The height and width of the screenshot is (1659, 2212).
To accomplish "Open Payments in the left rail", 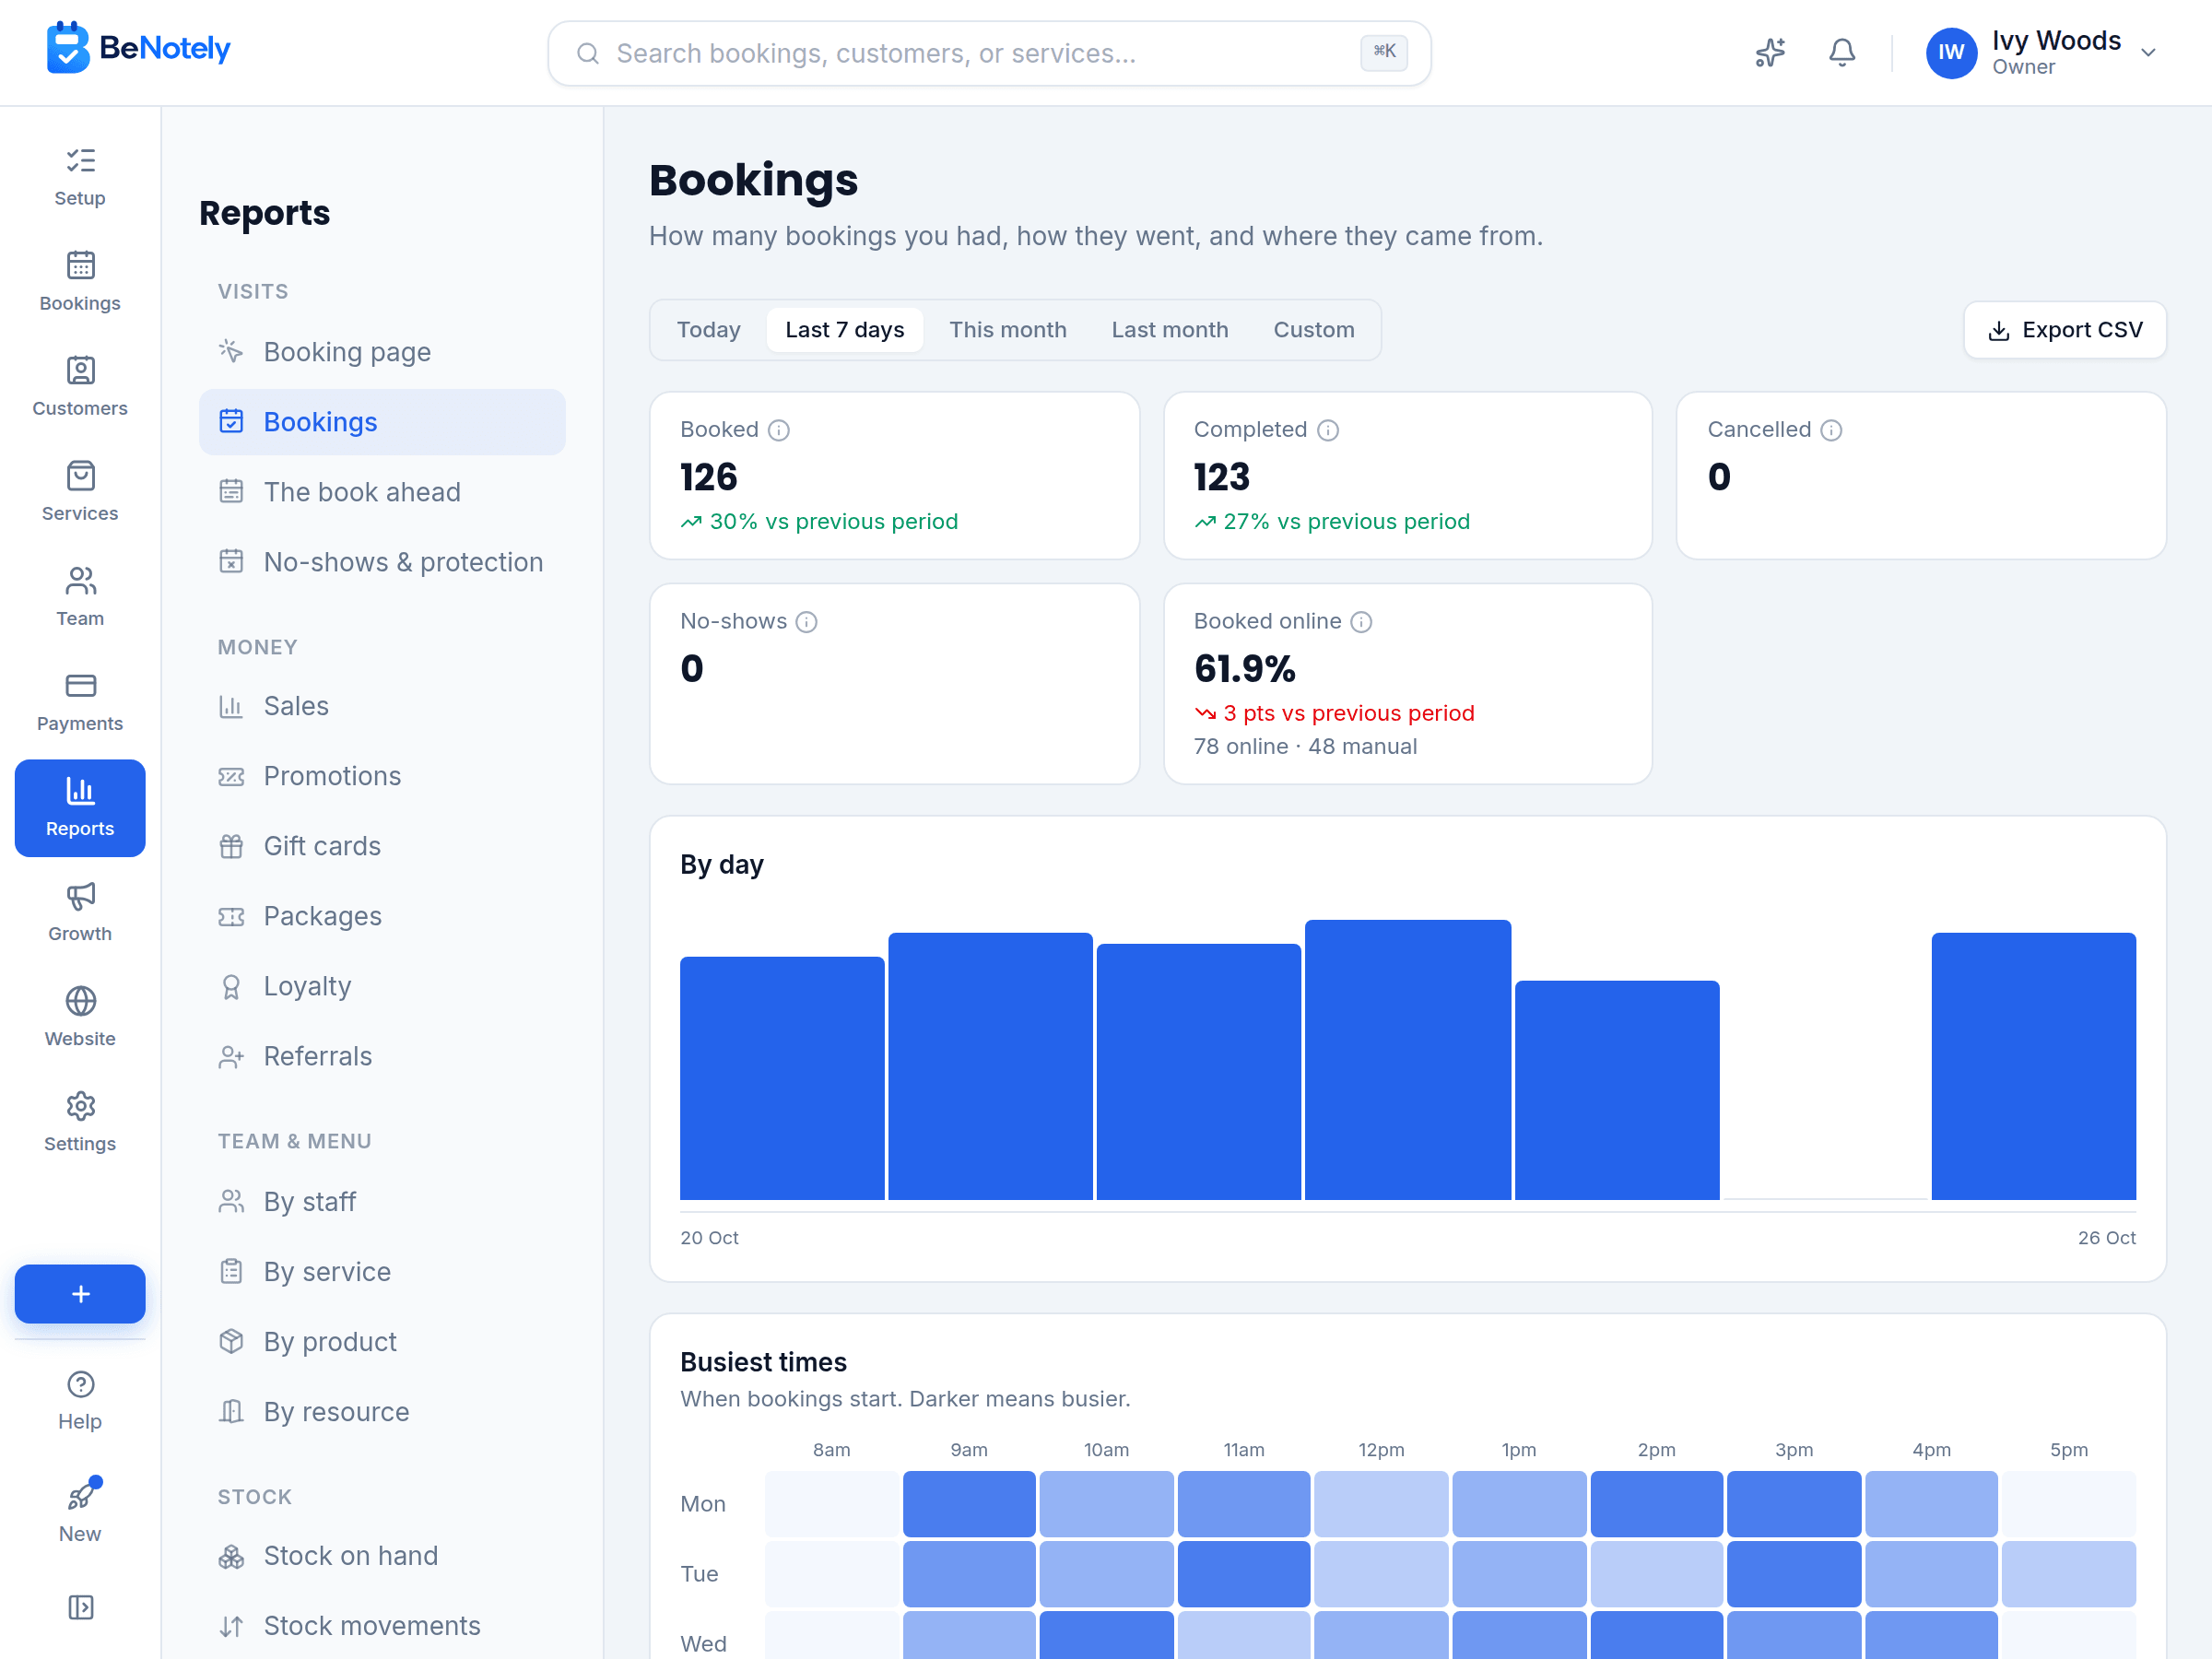I will pos(80,702).
